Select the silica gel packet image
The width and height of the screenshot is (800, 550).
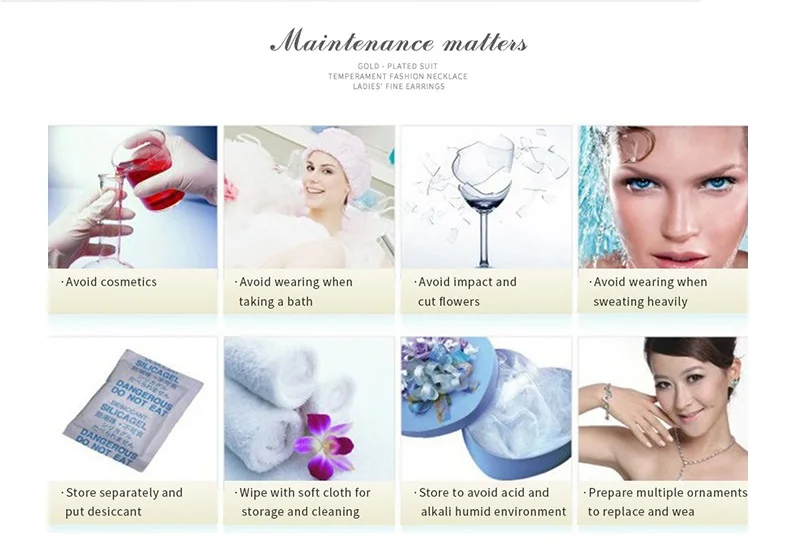[x=133, y=409]
